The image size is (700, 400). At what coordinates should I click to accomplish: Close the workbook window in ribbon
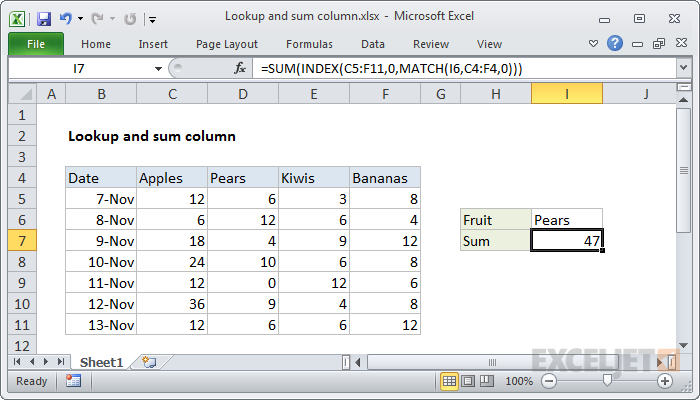pos(681,43)
